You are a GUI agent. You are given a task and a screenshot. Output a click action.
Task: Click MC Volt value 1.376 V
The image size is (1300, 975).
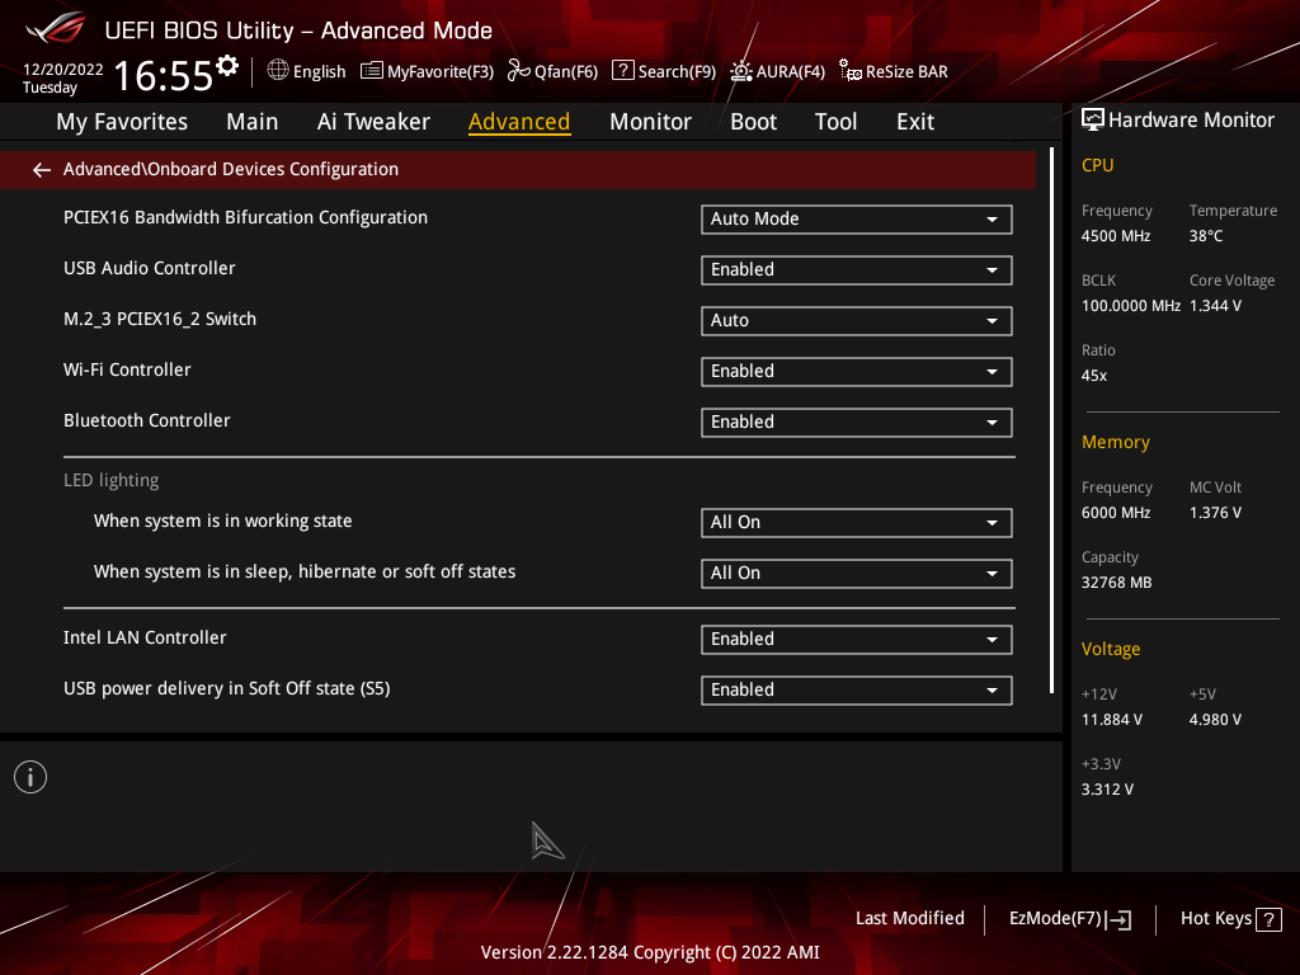click(x=1215, y=513)
